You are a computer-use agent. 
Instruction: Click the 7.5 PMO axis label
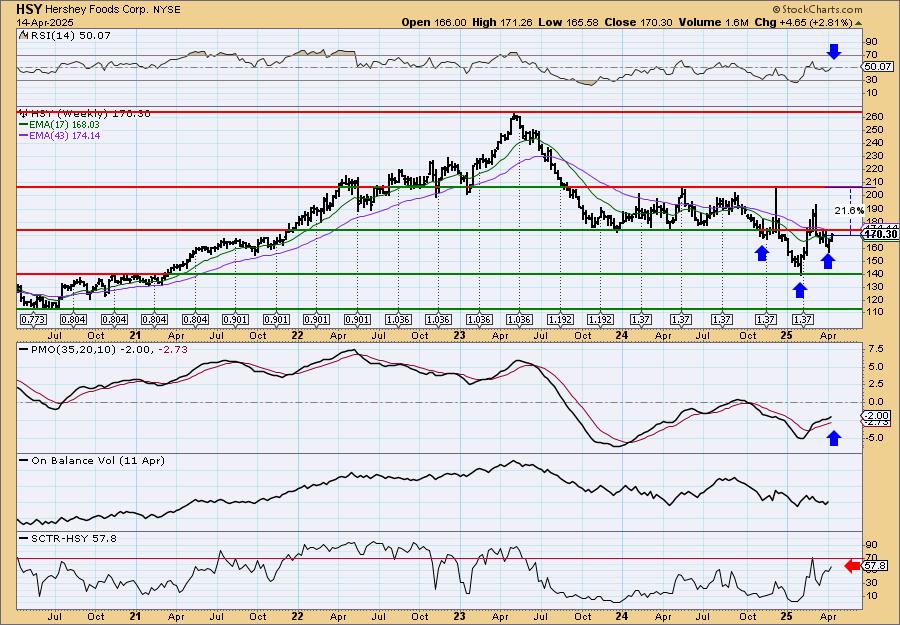[875, 350]
